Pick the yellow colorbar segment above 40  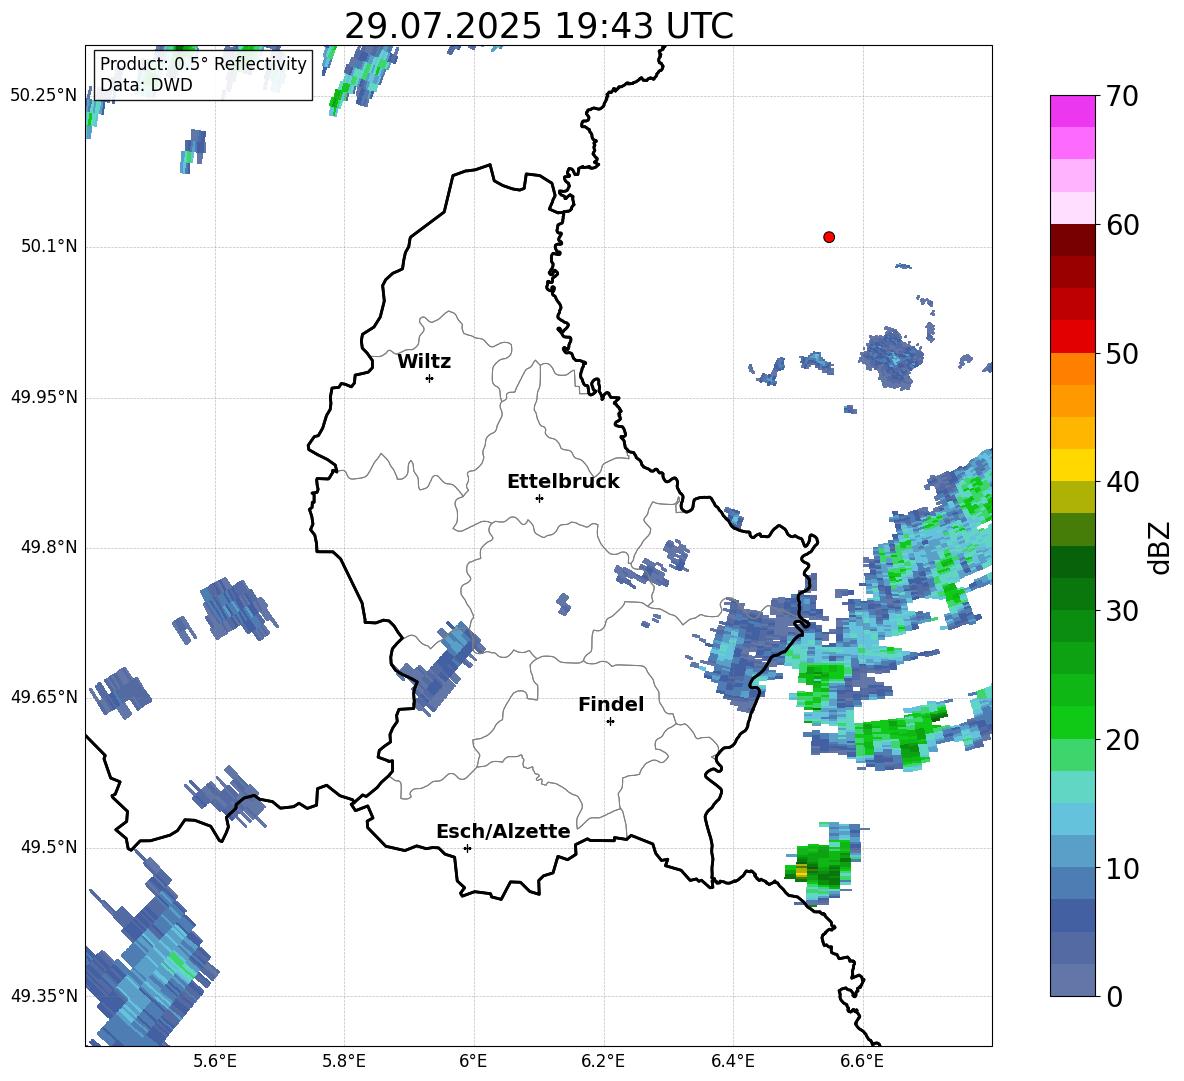pos(1072,465)
